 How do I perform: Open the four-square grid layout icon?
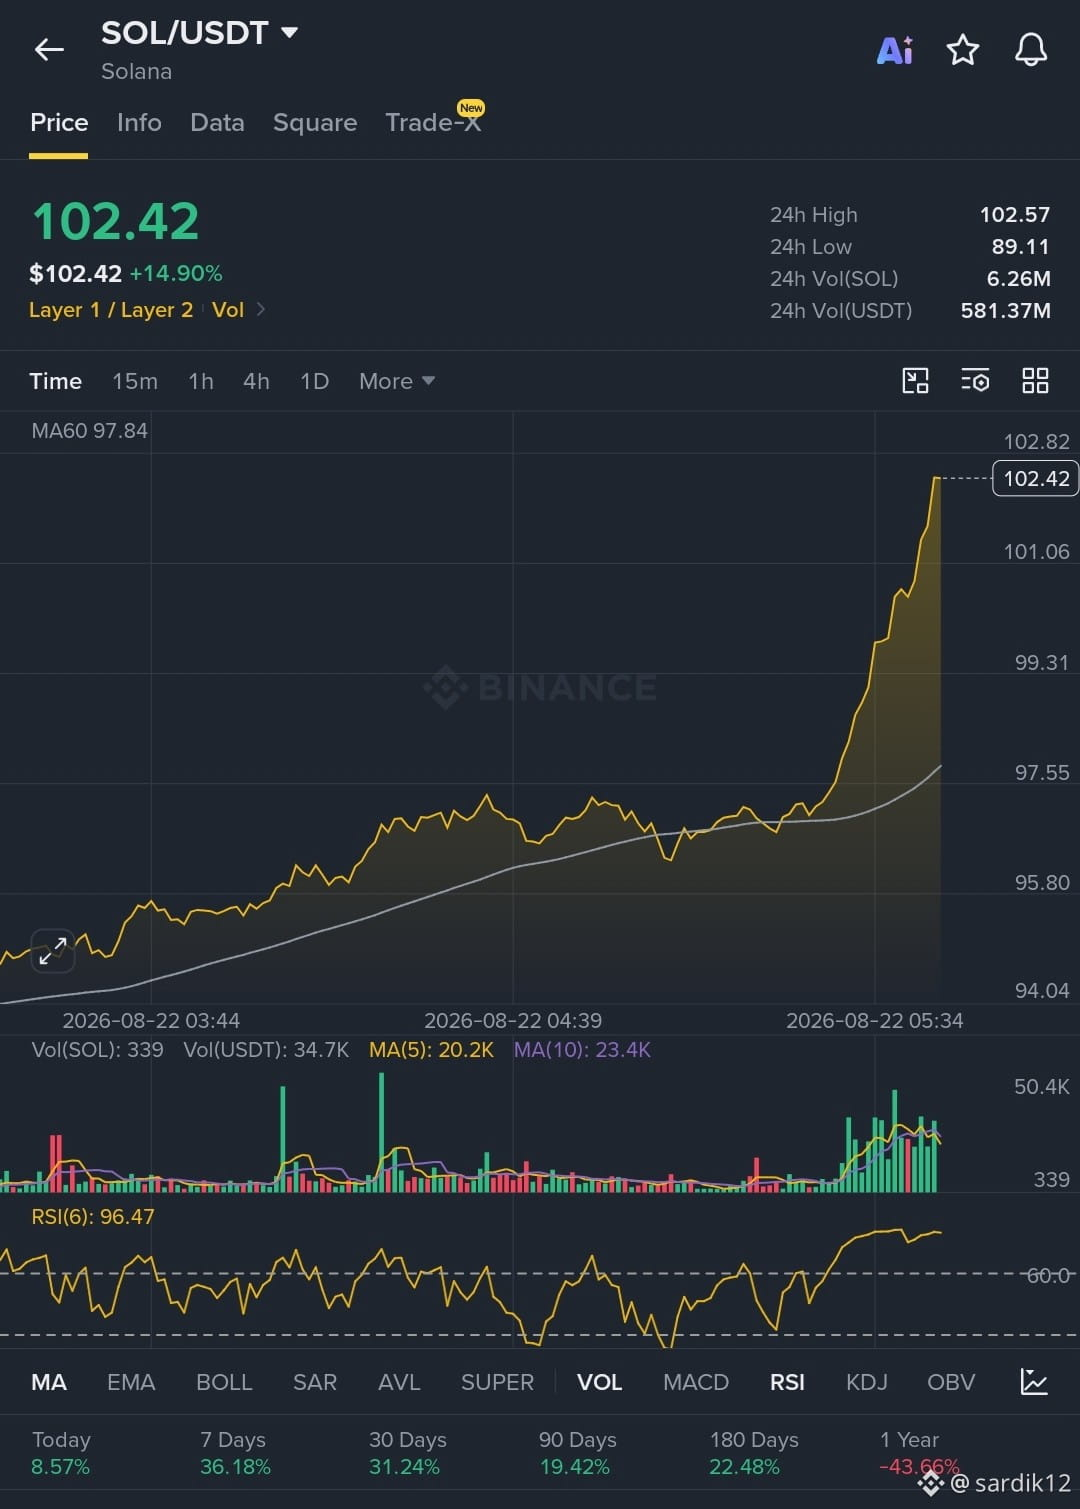[1035, 381]
